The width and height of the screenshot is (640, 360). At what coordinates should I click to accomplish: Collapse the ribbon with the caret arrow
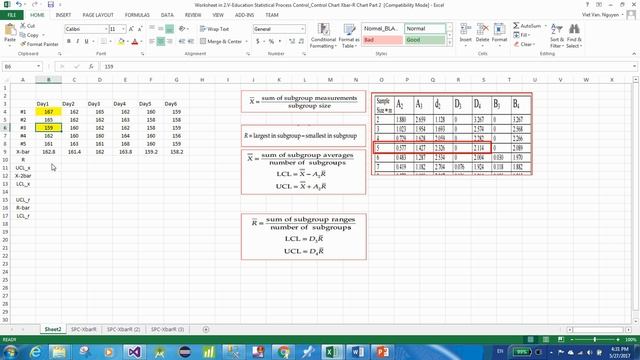pos(634,54)
